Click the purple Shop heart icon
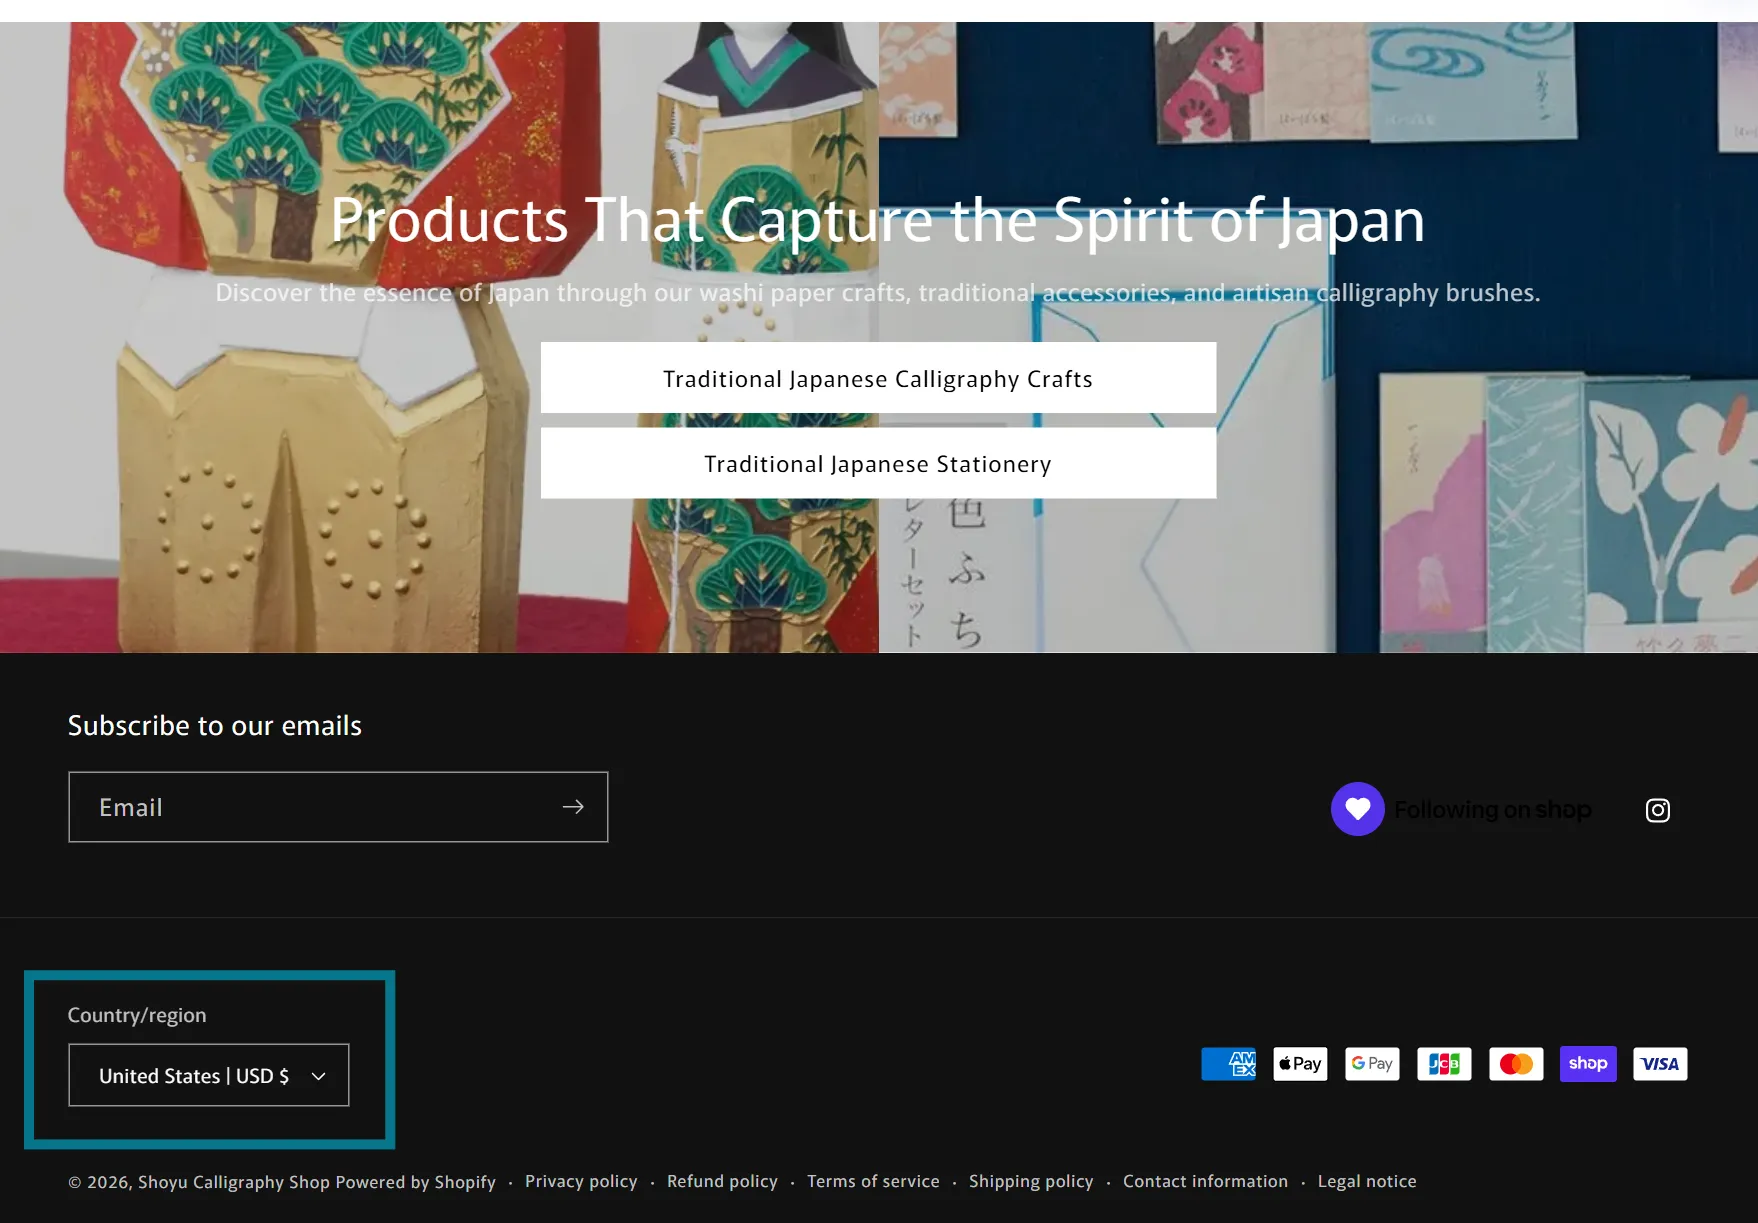This screenshot has width=1758, height=1223. (x=1357, y=809)
